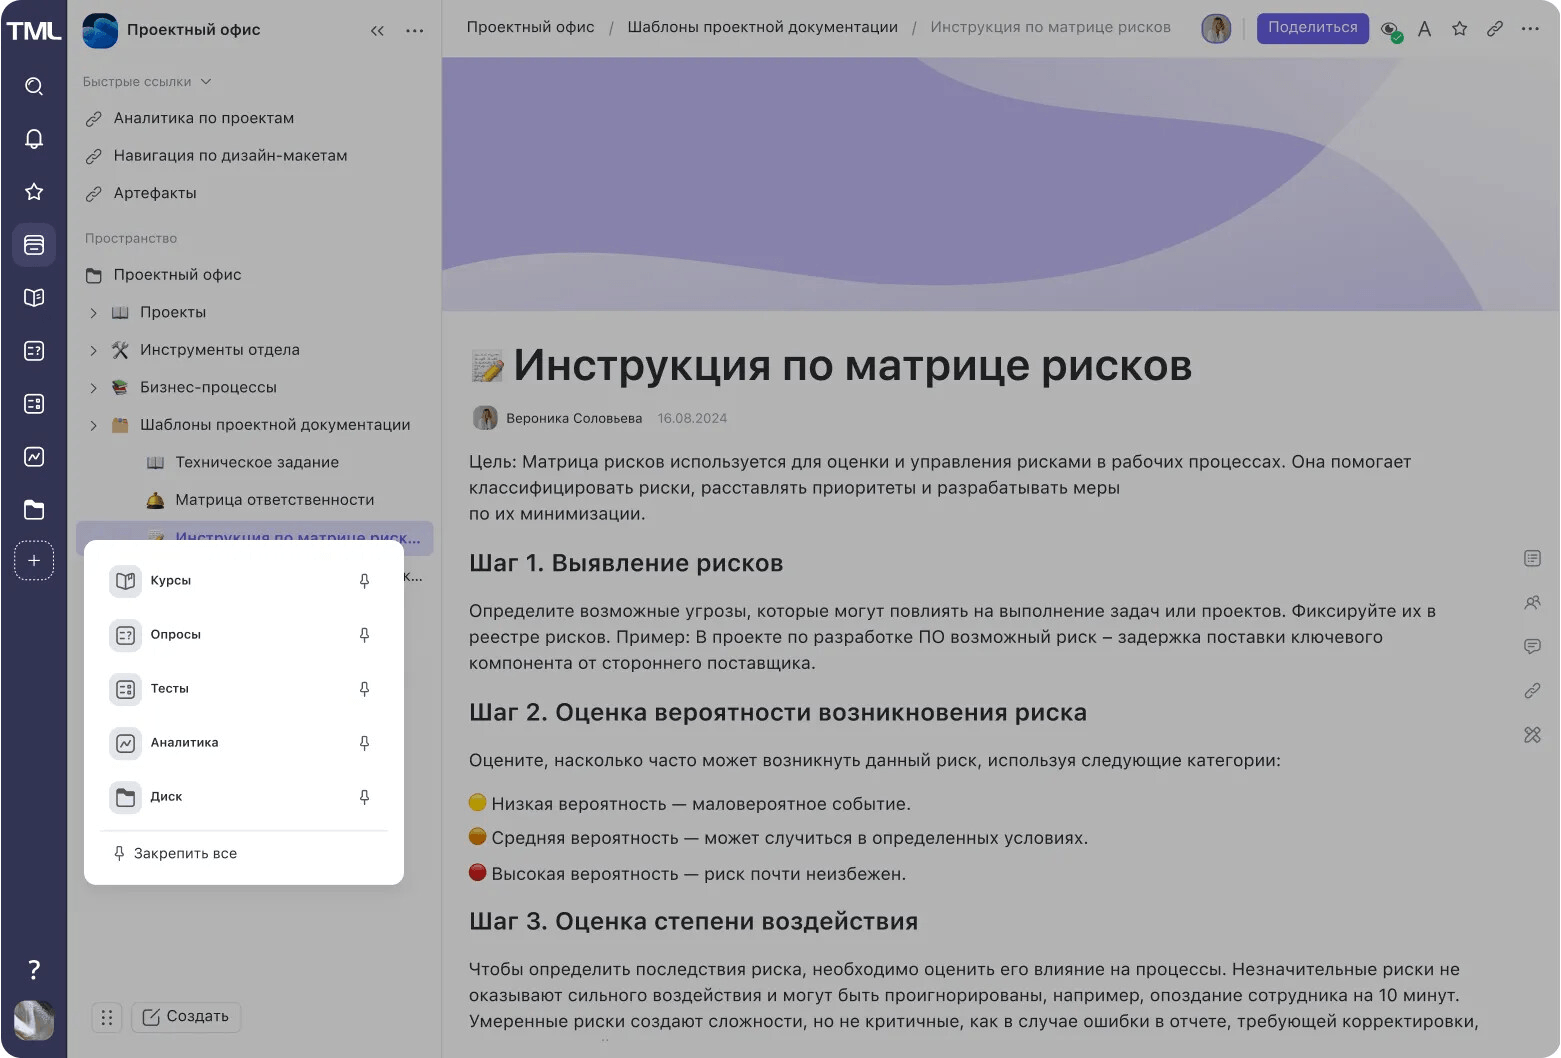Open Матрица ответственности page in tree
Image resolution: width=1561 pixels, height=1058 pixels.
274,500
